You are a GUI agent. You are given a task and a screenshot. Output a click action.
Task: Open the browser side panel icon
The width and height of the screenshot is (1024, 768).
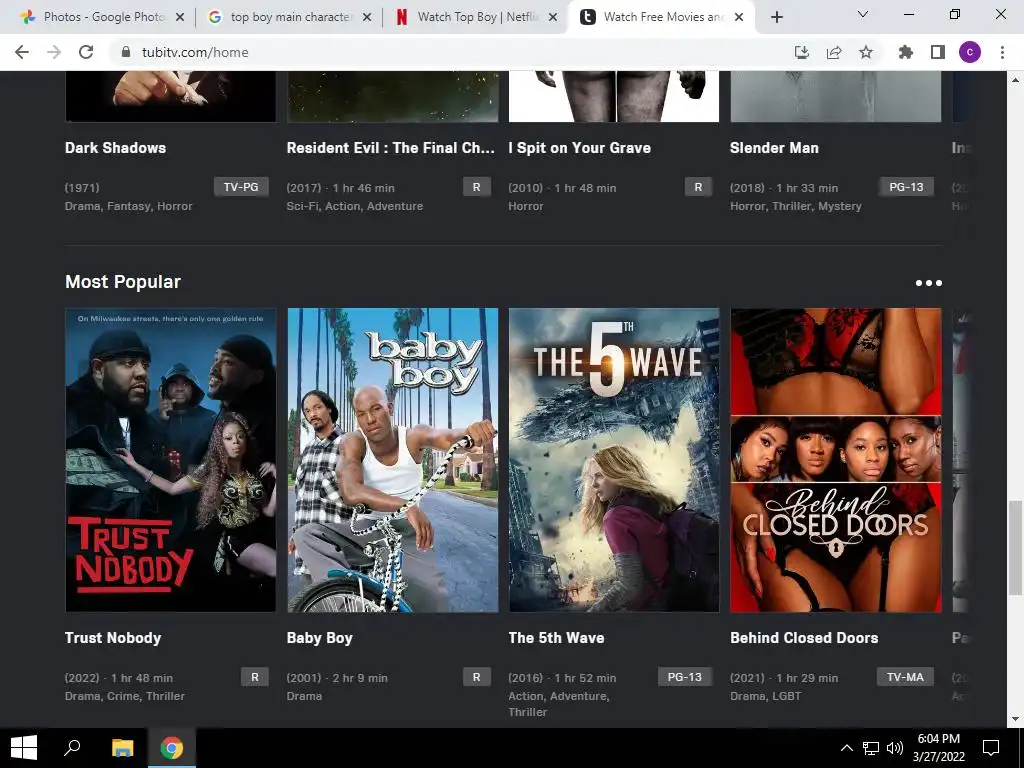click(x=938, y=52)
